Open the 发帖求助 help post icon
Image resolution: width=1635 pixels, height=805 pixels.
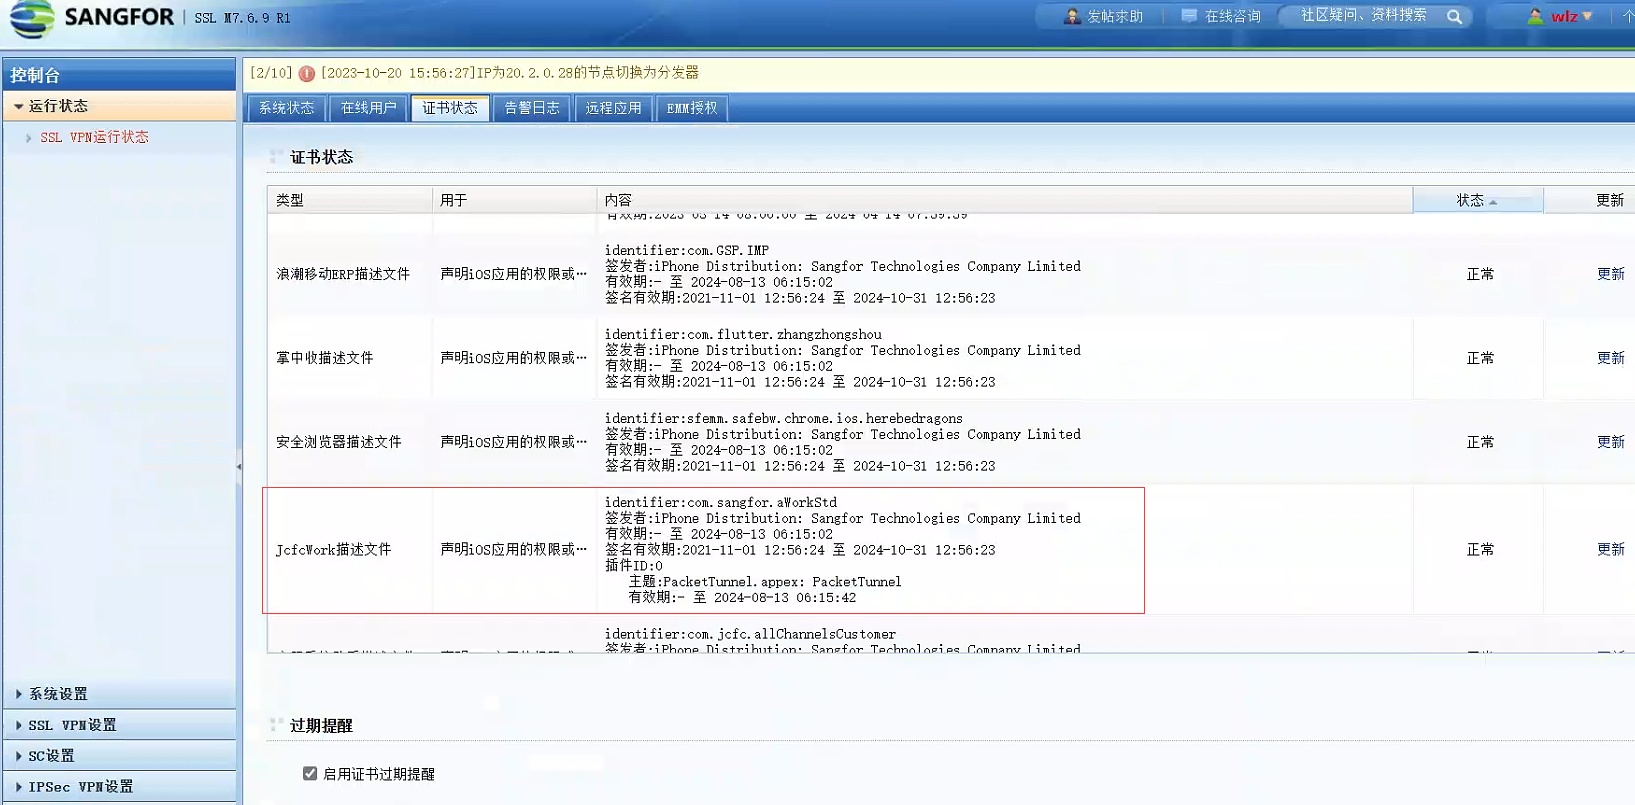tap(1072, 16)
